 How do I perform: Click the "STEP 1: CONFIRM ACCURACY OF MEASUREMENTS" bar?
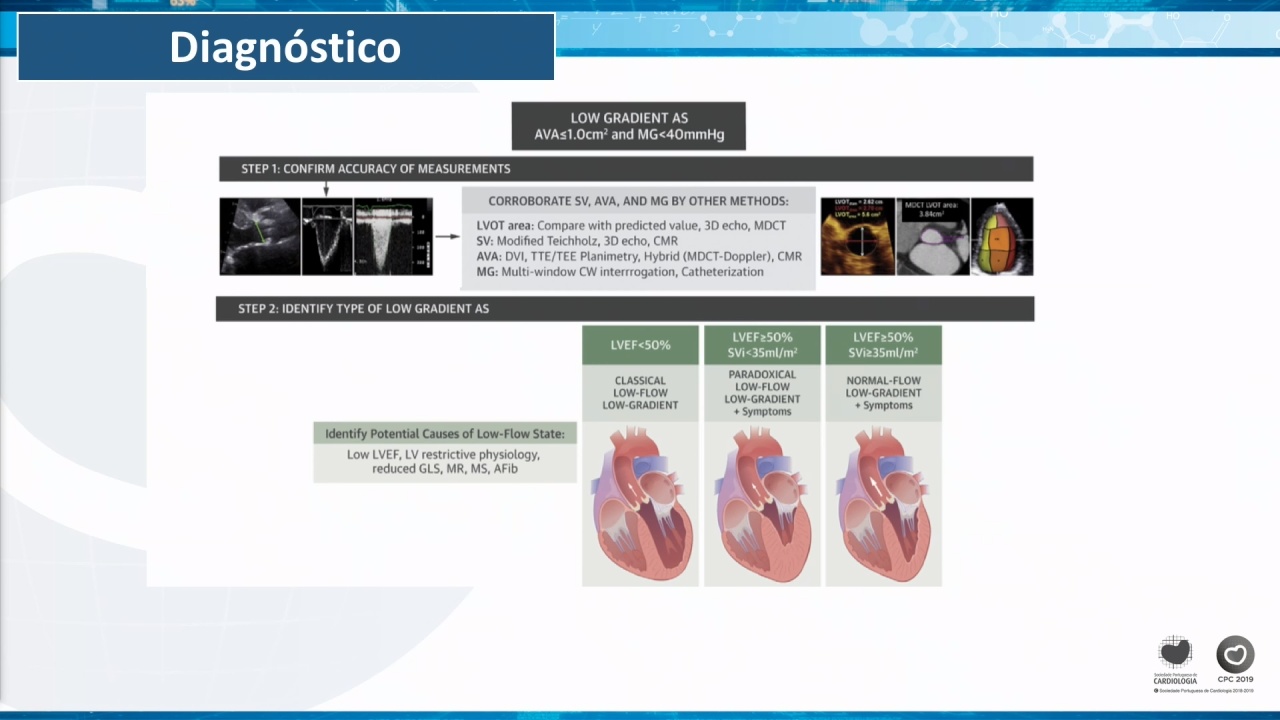tap(626, 169)
